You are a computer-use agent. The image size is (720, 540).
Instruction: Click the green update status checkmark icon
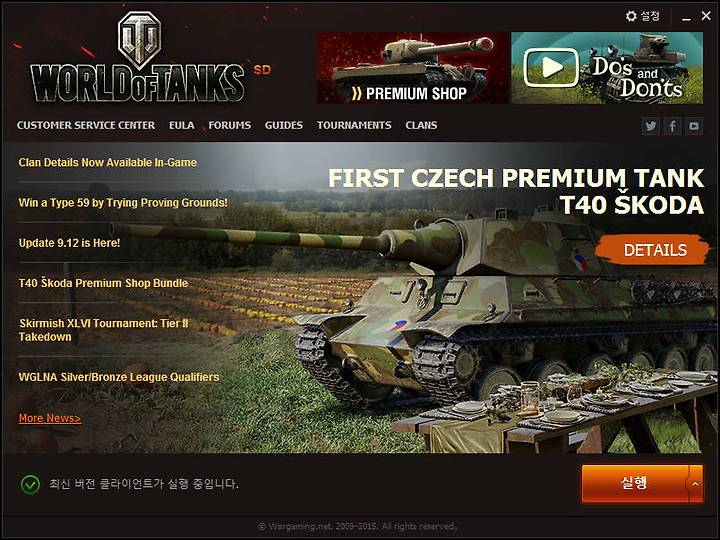30,484
